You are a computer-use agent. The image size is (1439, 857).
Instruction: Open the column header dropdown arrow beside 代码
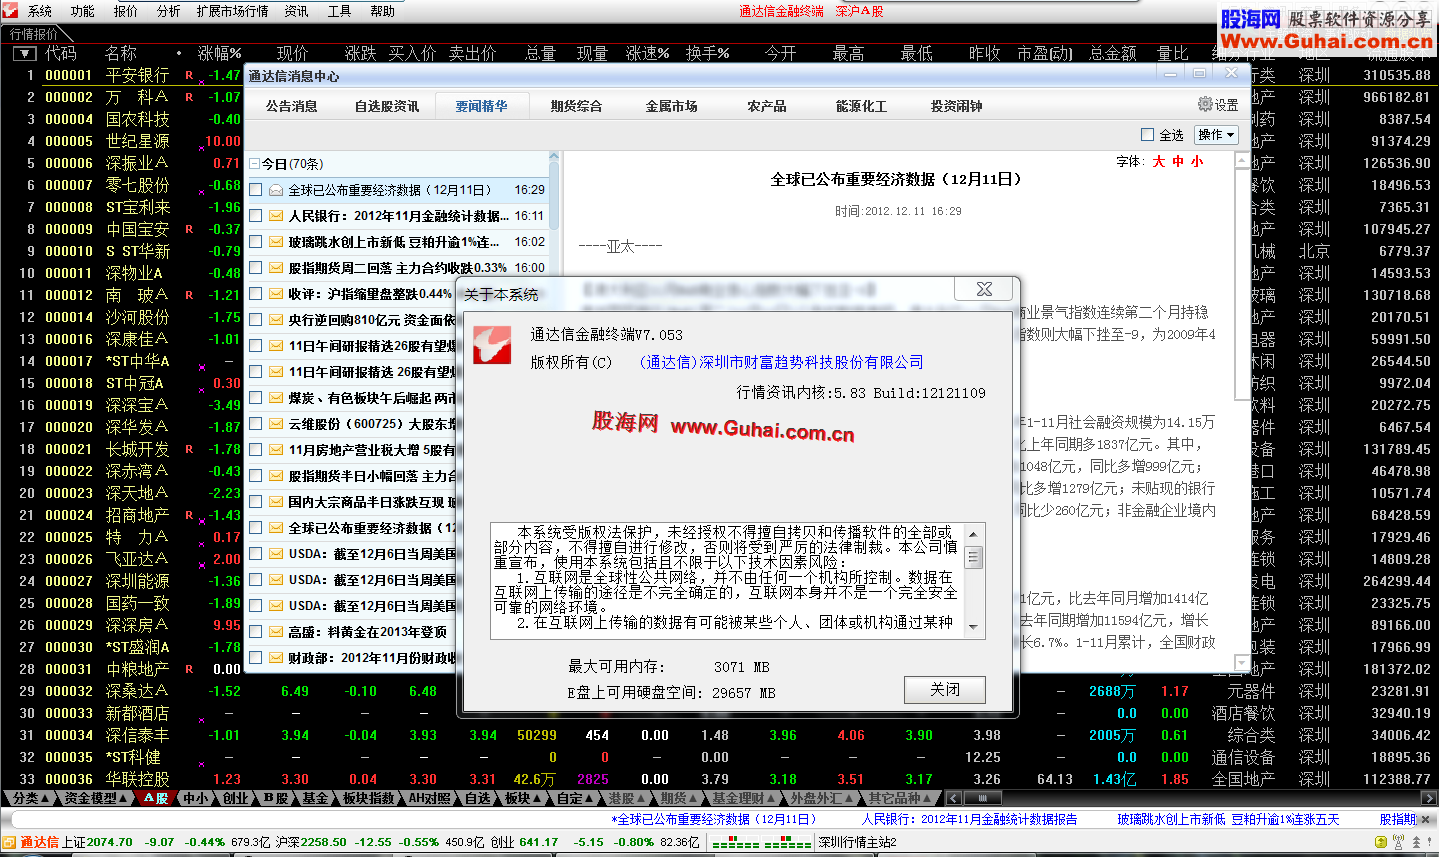[25, 53]
